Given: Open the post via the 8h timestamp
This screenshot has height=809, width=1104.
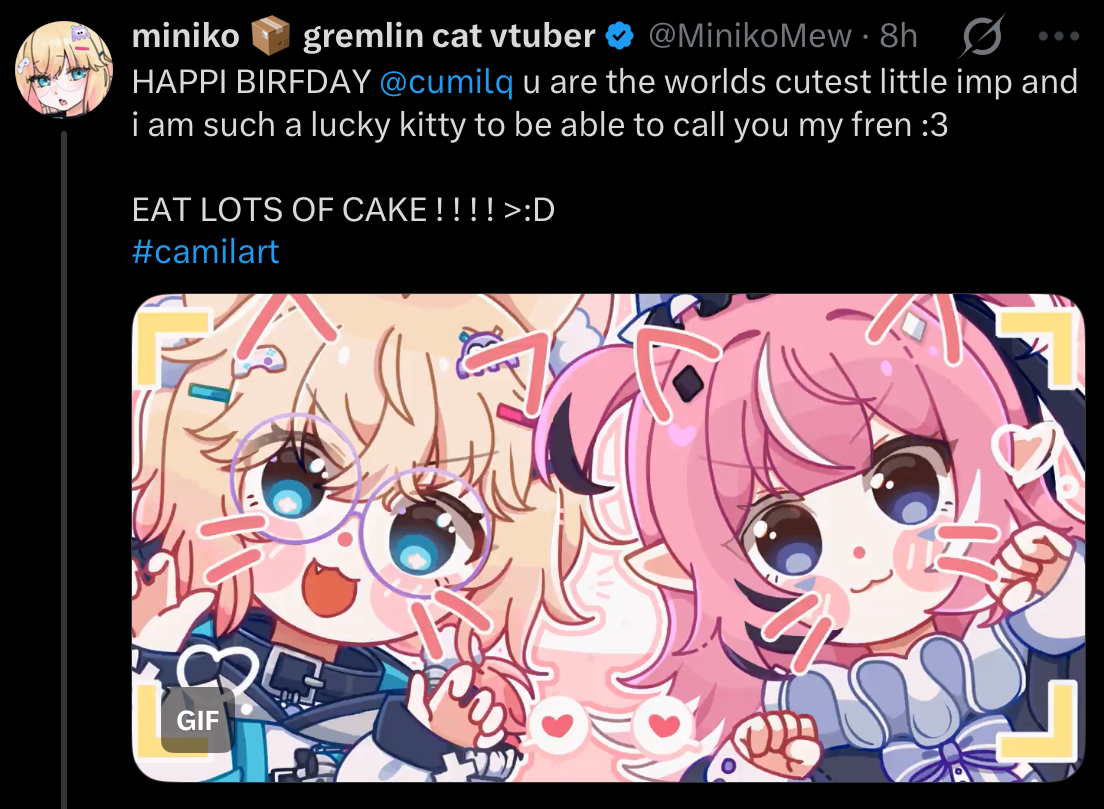Looking at the screenshot, I should tap(899, 36).
